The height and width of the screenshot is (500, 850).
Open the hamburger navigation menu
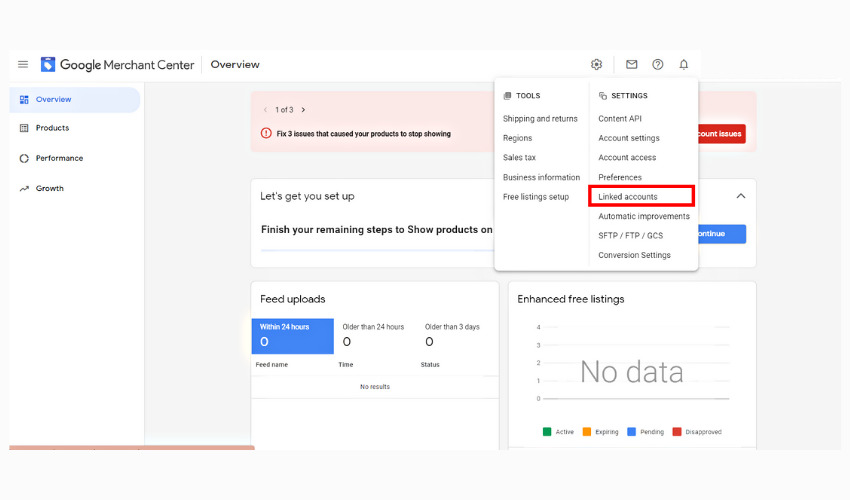[23, 65]
